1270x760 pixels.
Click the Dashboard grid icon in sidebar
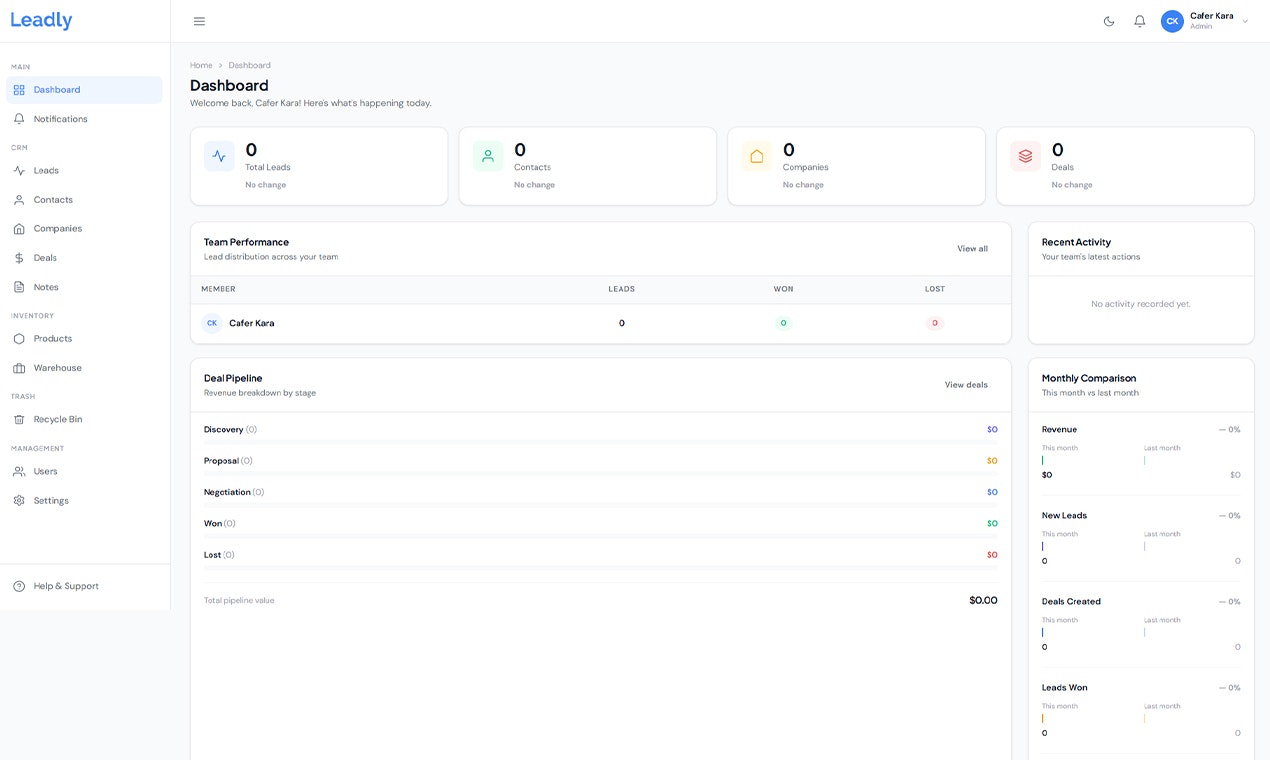(x=19, y=90)
